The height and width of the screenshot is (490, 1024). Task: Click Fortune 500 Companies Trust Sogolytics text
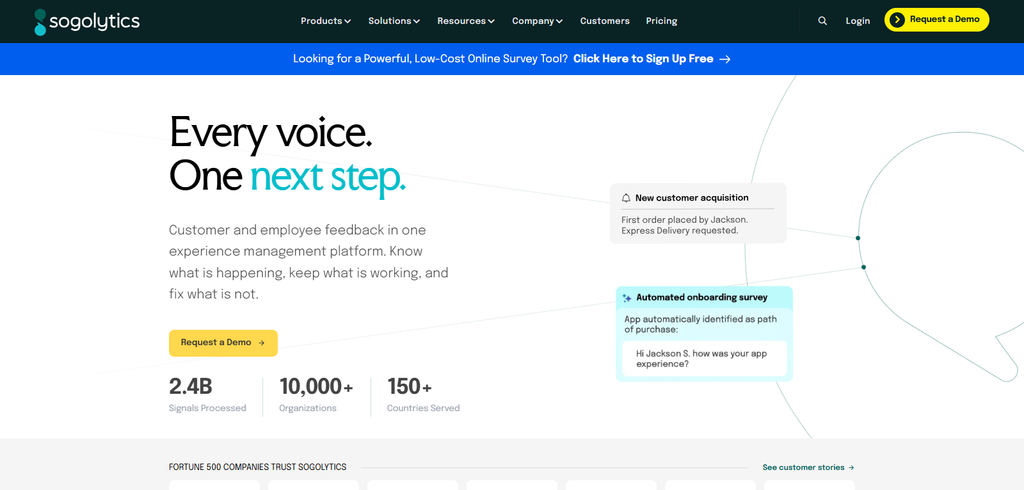pos(257,467)
